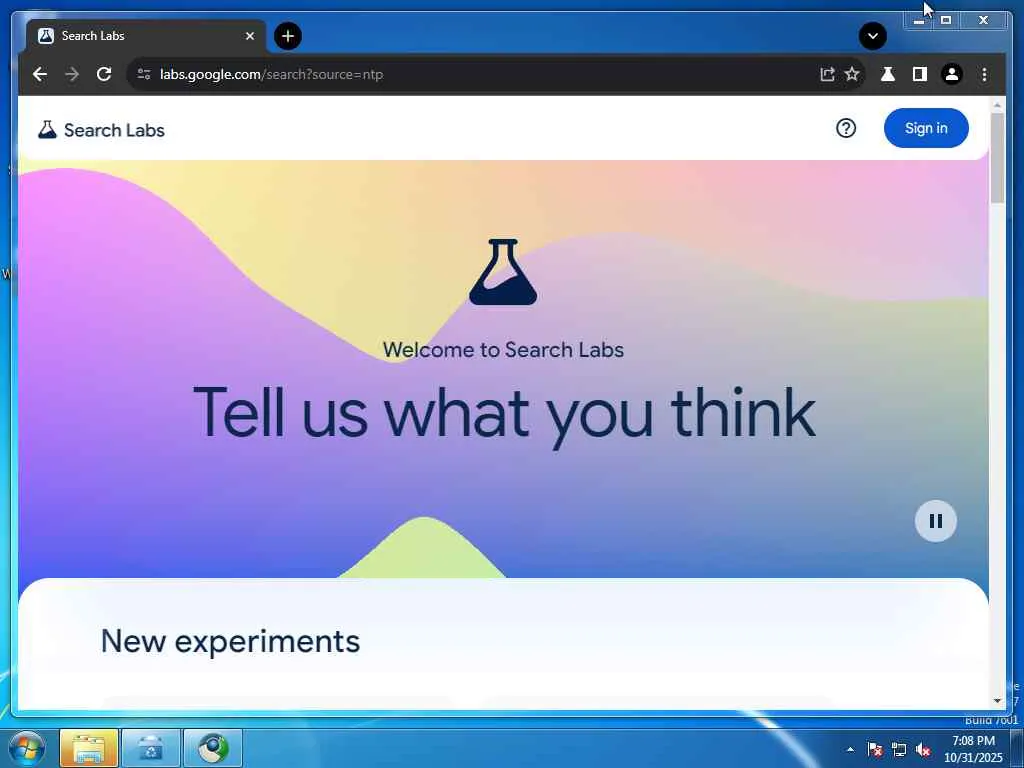This screenshot has width=1024, height=768.
Task: Click the forward navigation arrow
Action: click(x=72, y=74)
